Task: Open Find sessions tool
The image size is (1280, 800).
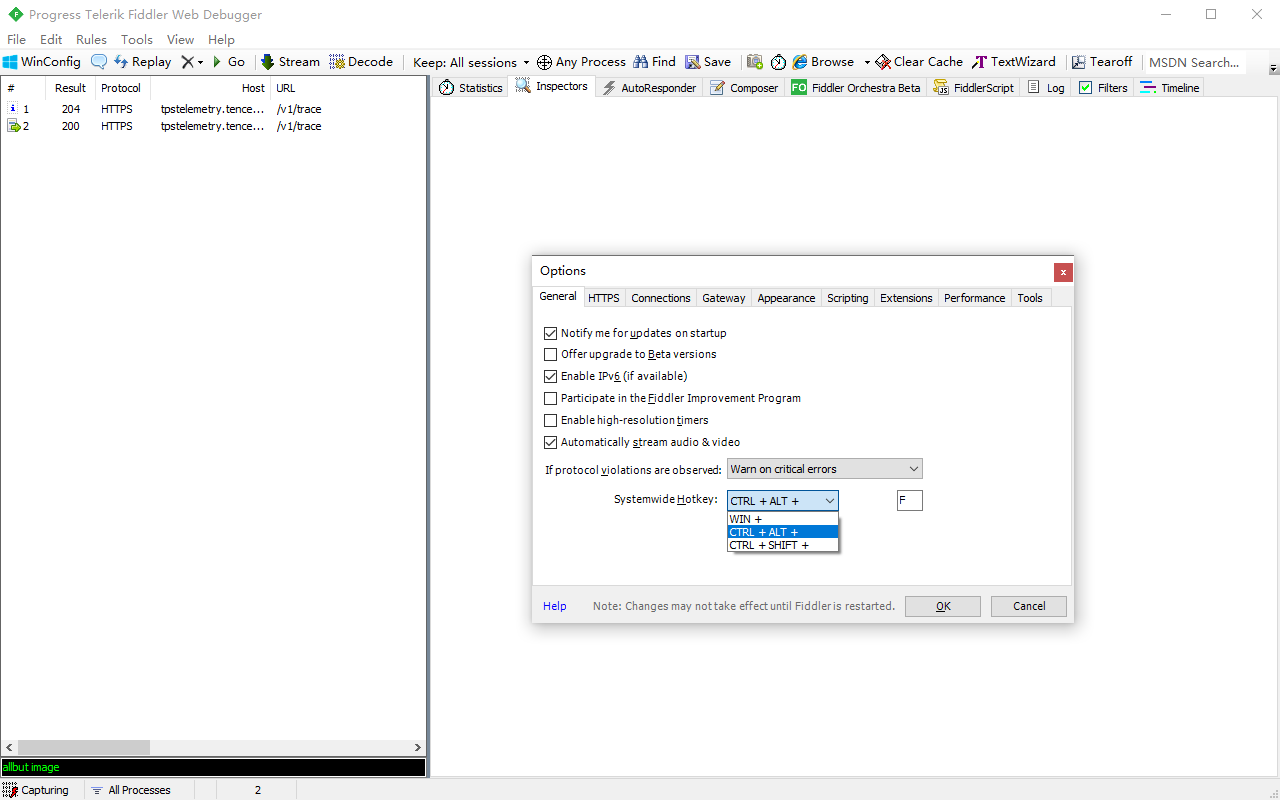Action: (x=654, y=62)
